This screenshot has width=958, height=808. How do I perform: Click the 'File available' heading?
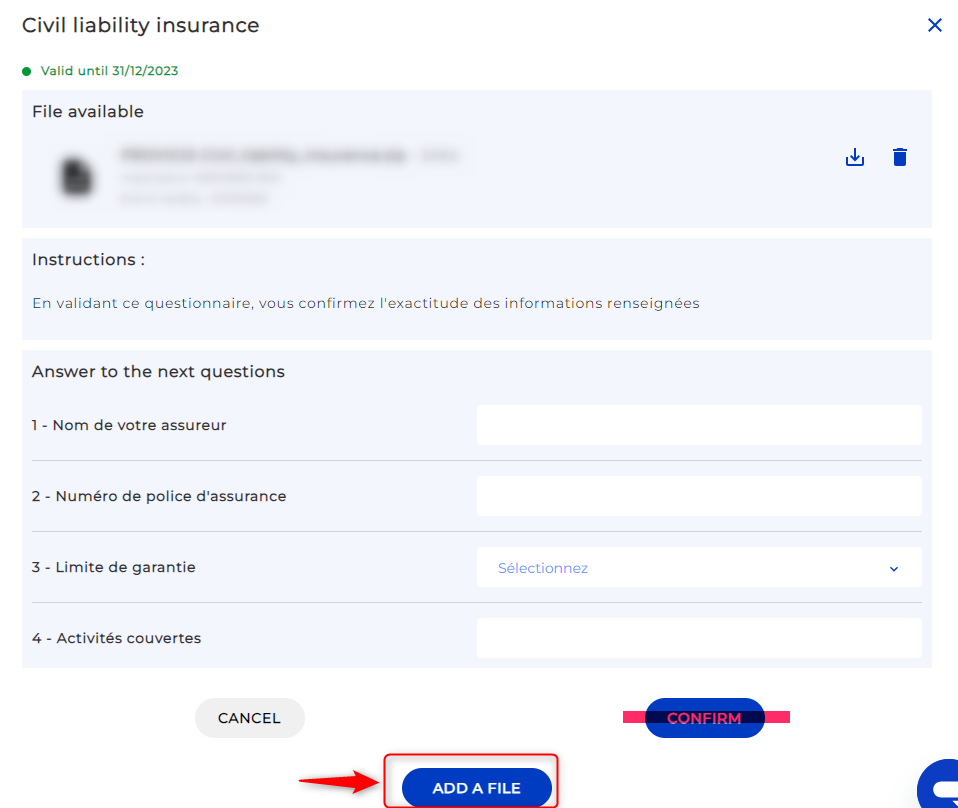coord(88,111)
